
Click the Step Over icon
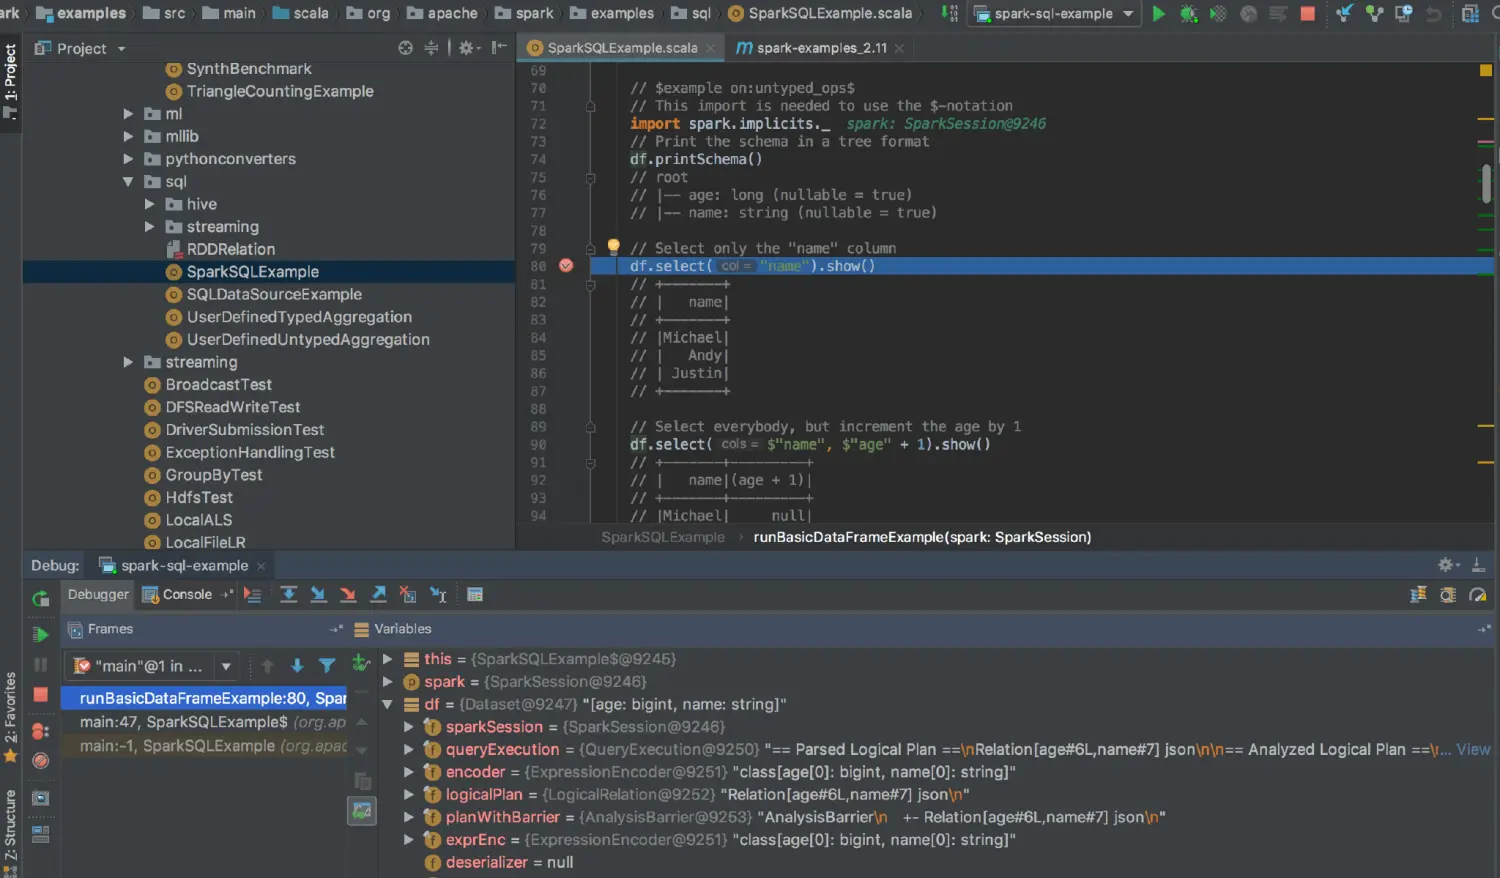[288, 595]
